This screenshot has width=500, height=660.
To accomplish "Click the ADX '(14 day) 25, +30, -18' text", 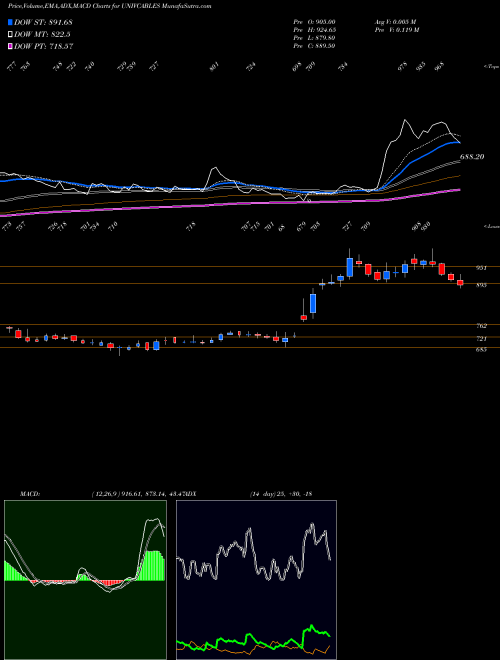I will click(280, 494).
